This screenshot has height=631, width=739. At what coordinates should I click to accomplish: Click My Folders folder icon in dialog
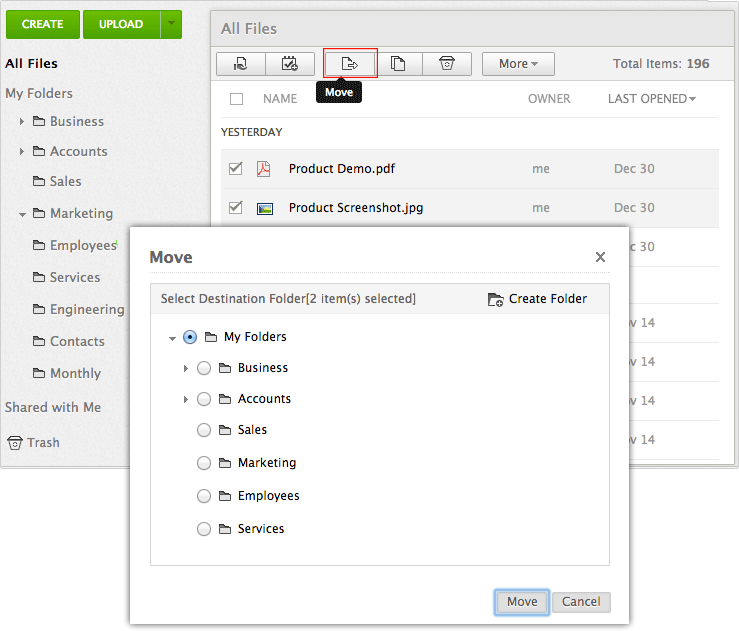211,337
